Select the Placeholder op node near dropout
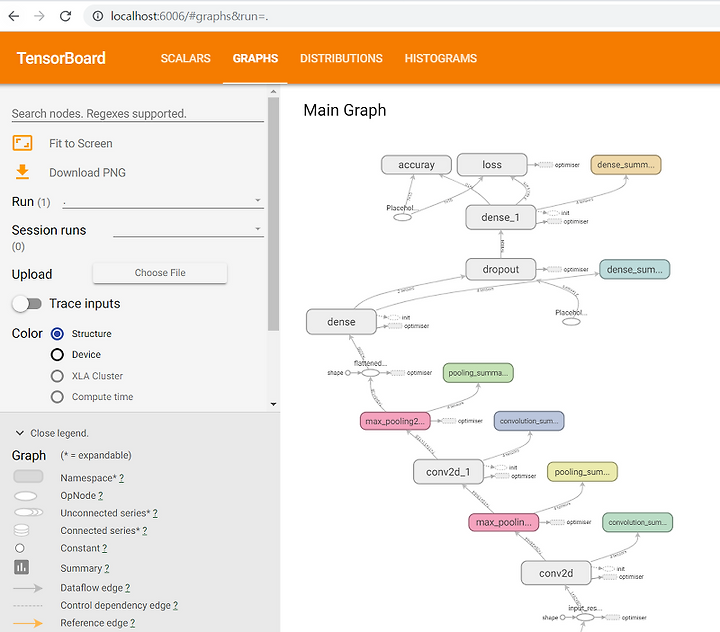Screen dimensions: 720x632 [571, 322]
